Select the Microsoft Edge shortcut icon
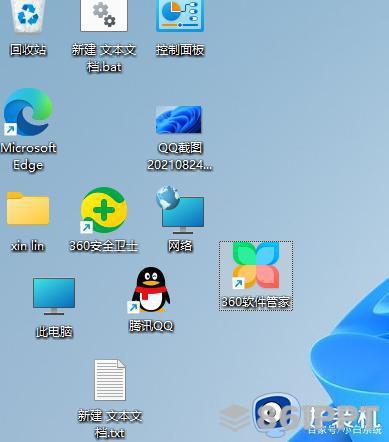Image resolution: width=389 pixels, height=442 pixels. (x=28, y=112)
